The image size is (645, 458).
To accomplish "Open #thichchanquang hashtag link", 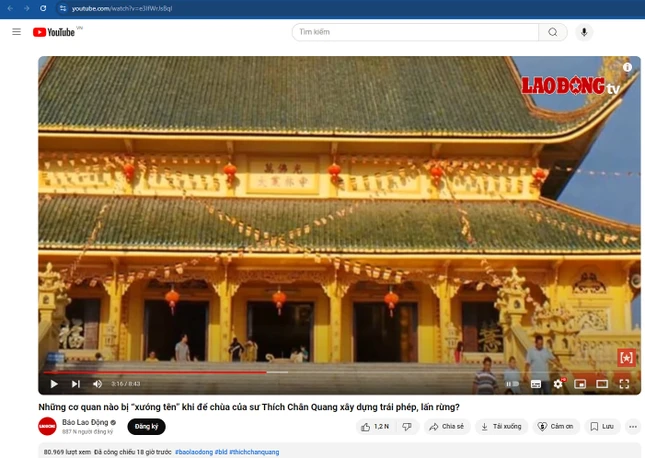I will pyautogui.click(x=254, y=452).
